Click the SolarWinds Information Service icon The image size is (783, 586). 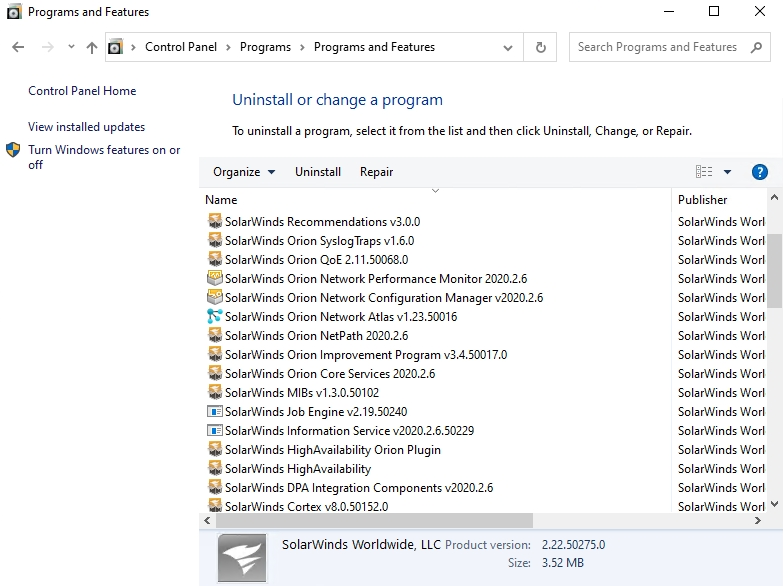214,431
